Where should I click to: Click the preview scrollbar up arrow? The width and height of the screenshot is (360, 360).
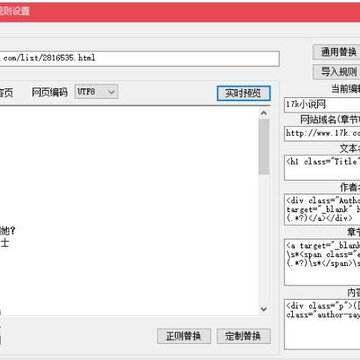coord(264,113)
